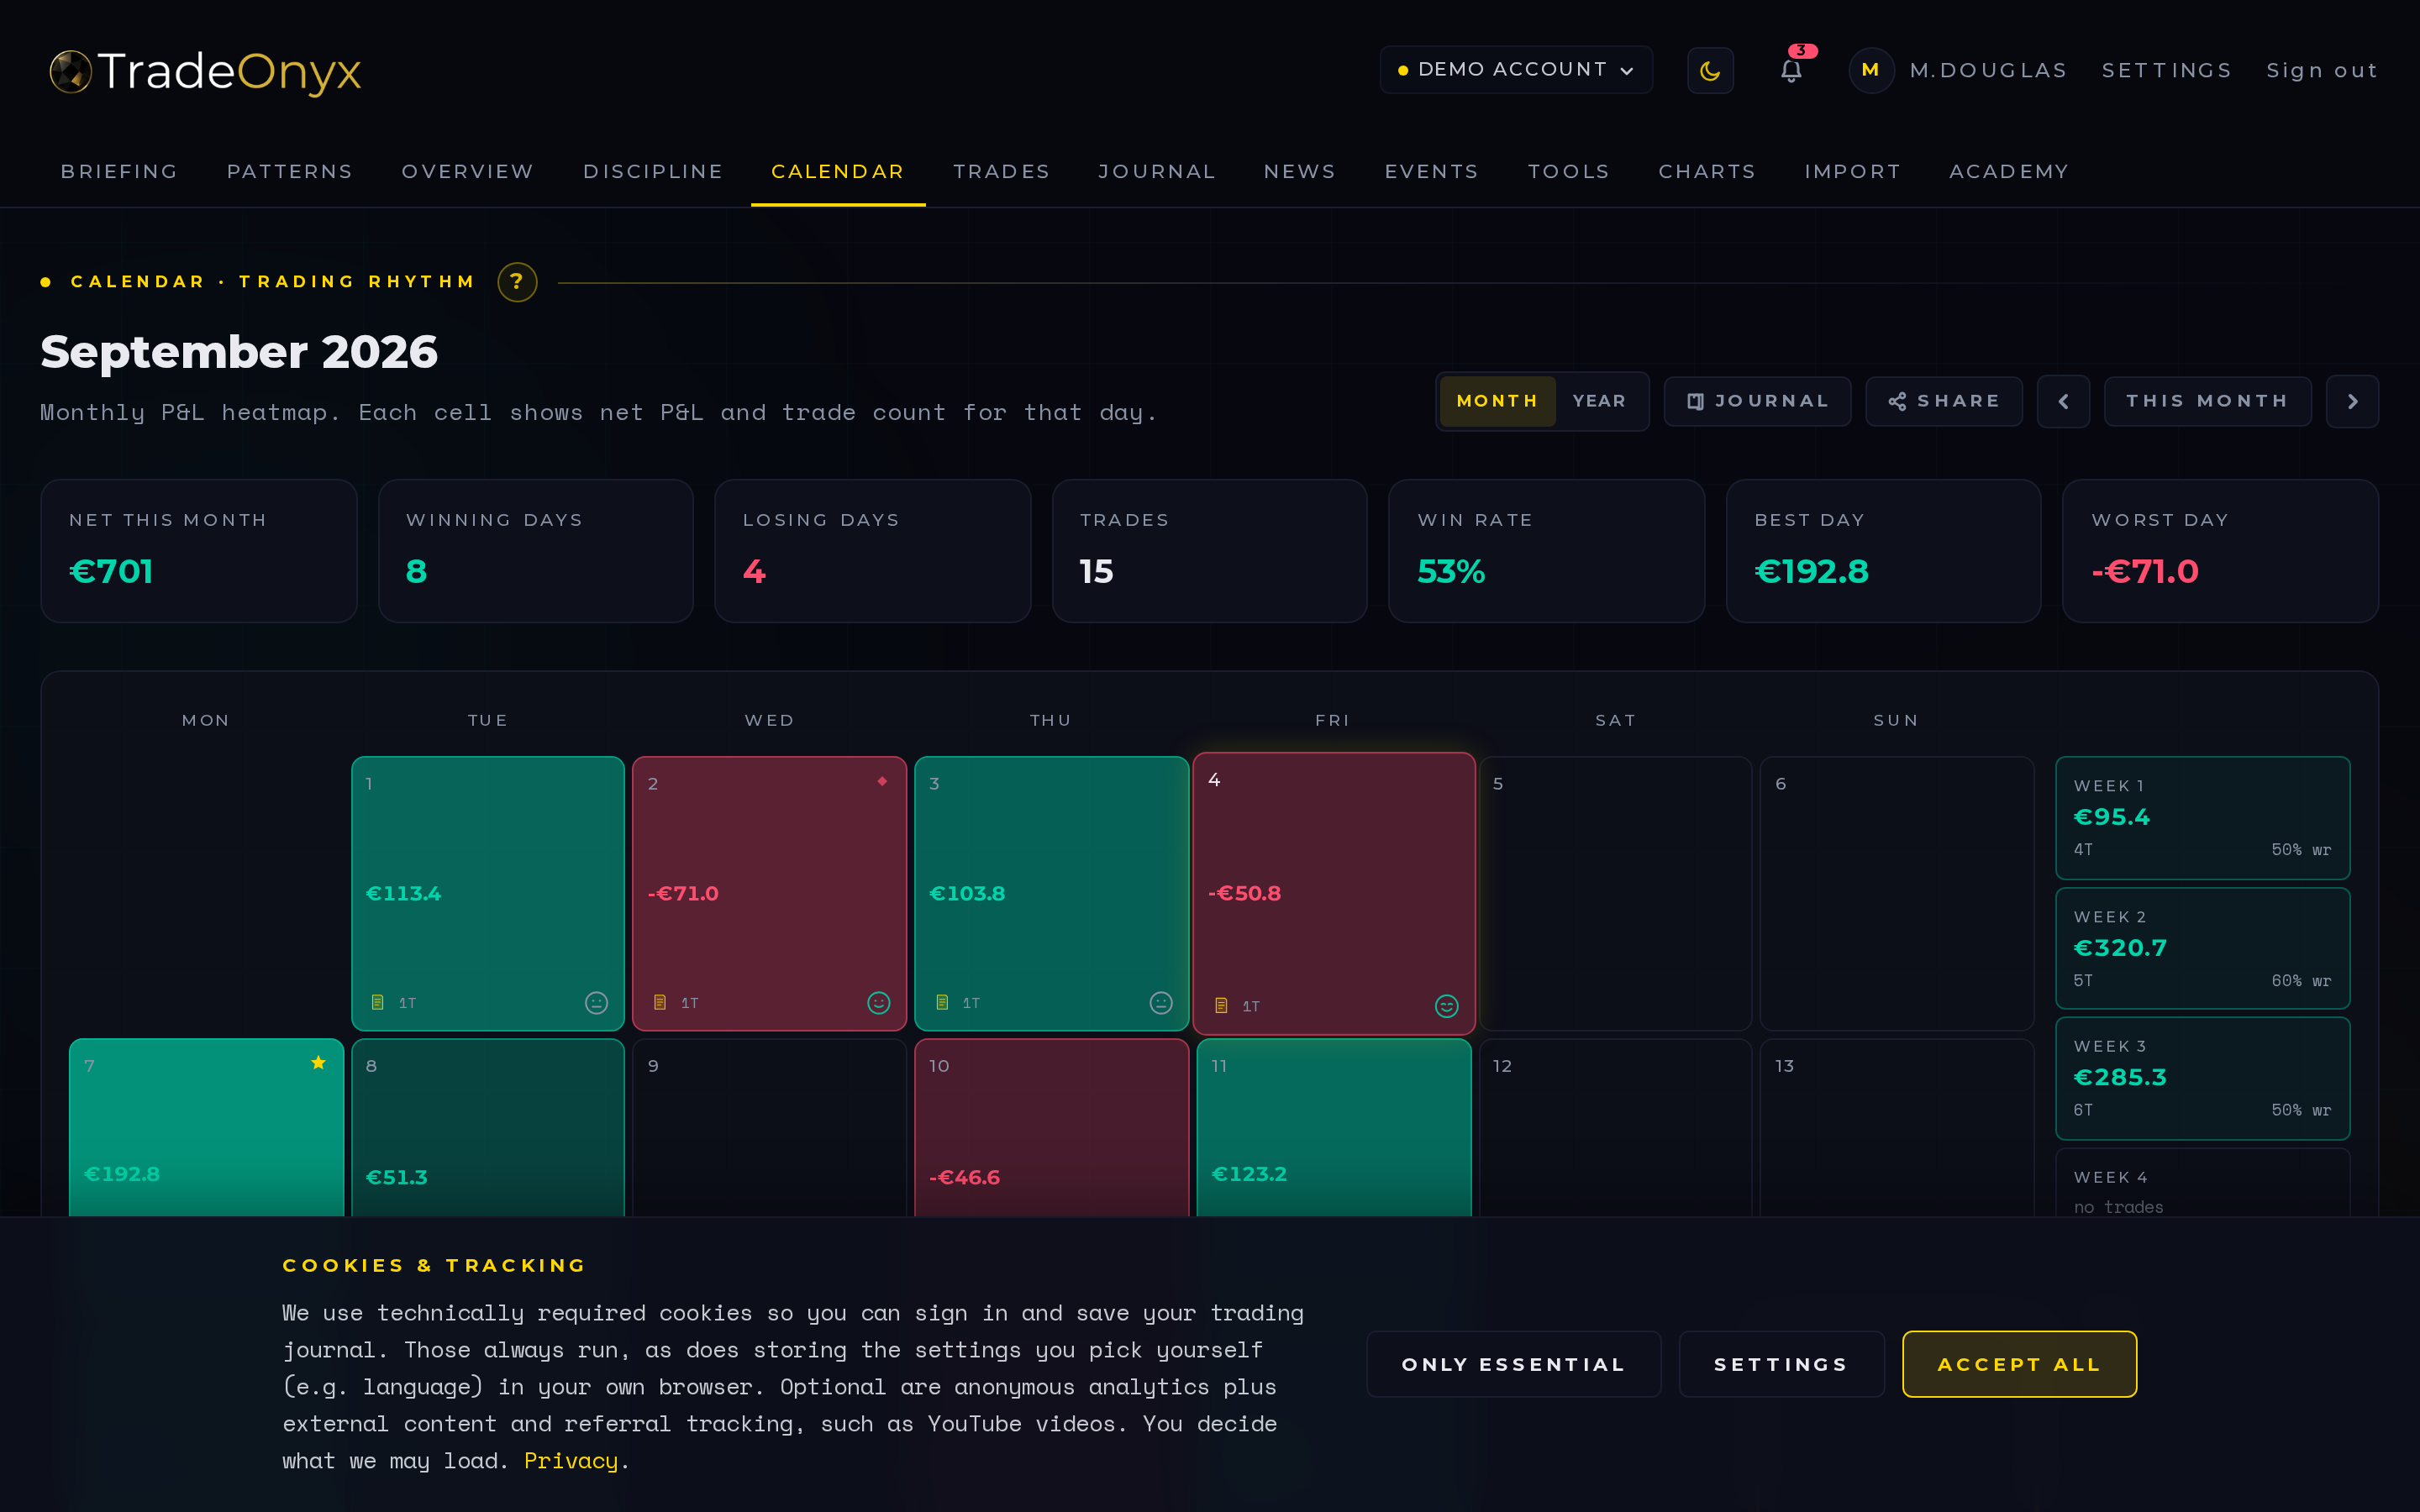This screenshot has width=2420, height=1512.
Task: Open the Week 2 summary card
Action: (x=2202, y=948)
